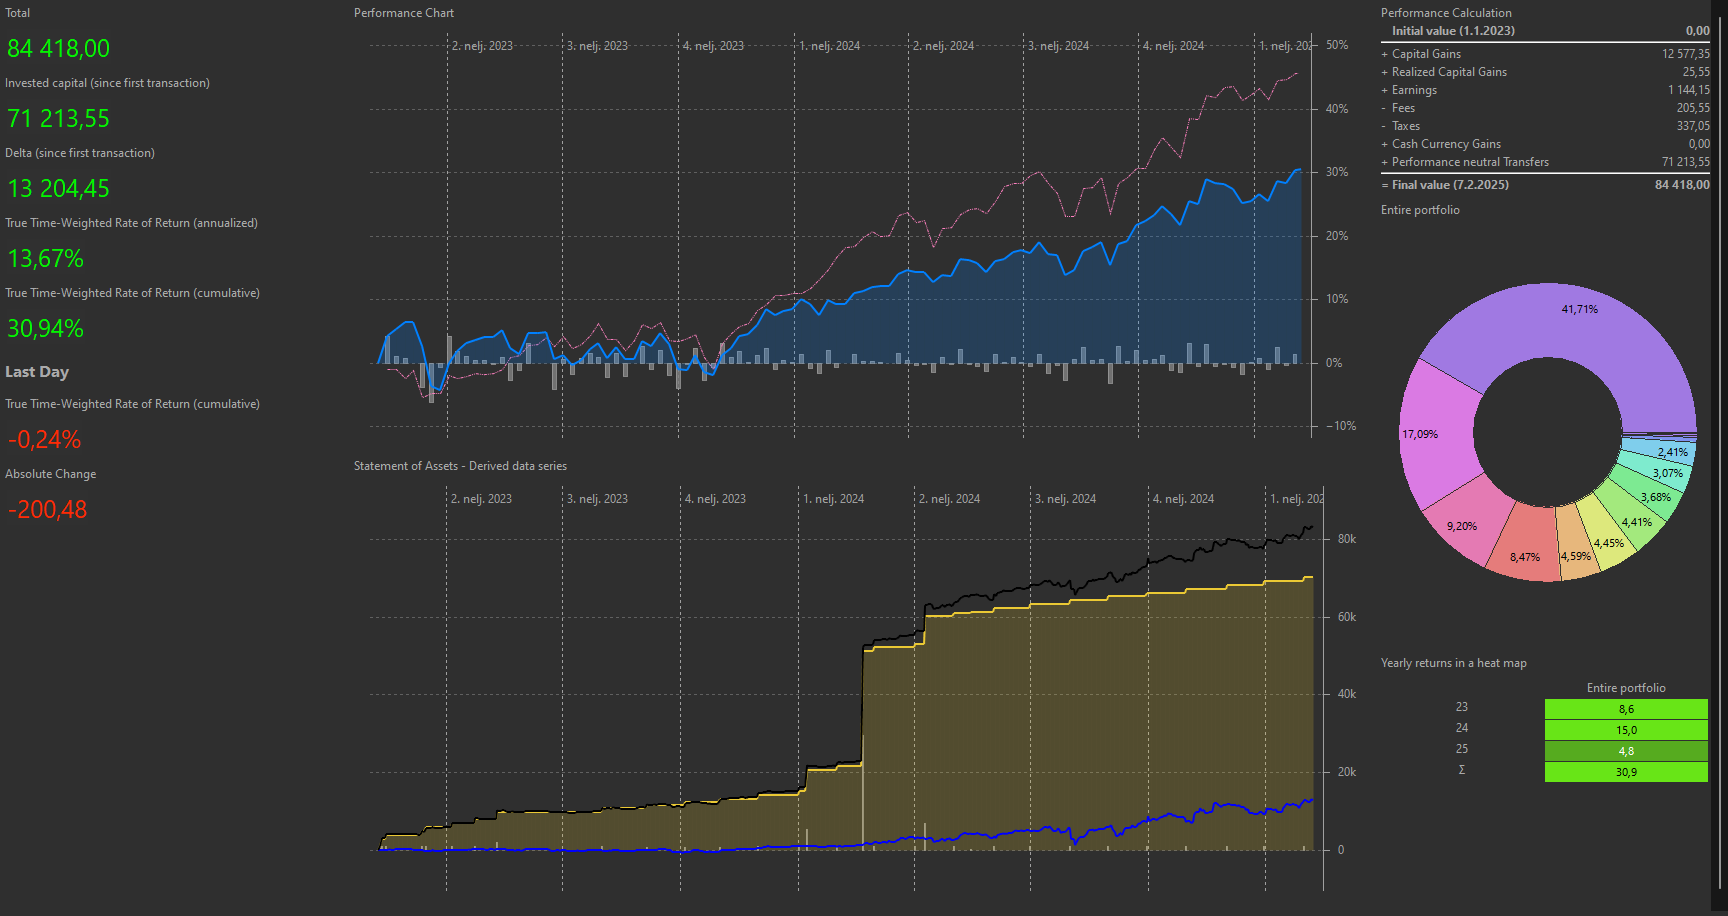Click the Earnings line in Performance Calculation
The height and width of the screenshot is (916, 1728).
click(1412, 89)
